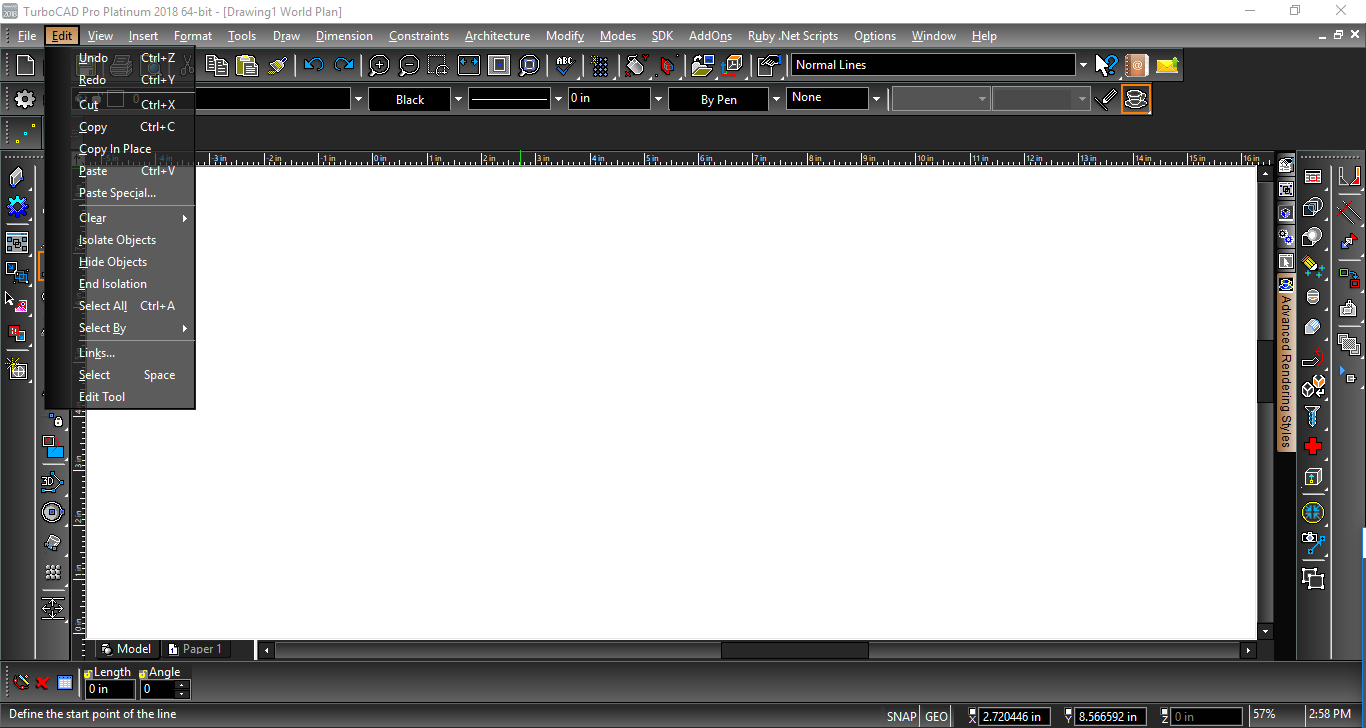Open the address book icon
Image resolution: width=1366 pixels, height=728 pixels.
[x=1137, y=65]
